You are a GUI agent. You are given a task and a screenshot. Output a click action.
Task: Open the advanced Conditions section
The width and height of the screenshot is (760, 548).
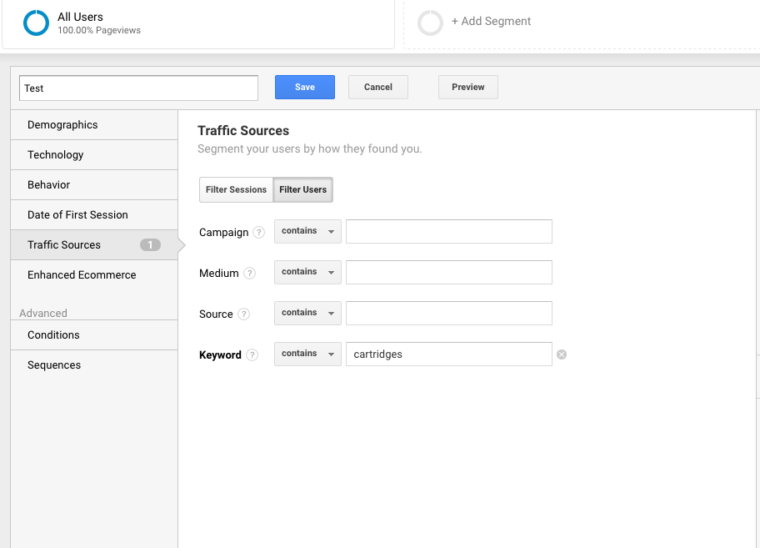tap(94, 335)
